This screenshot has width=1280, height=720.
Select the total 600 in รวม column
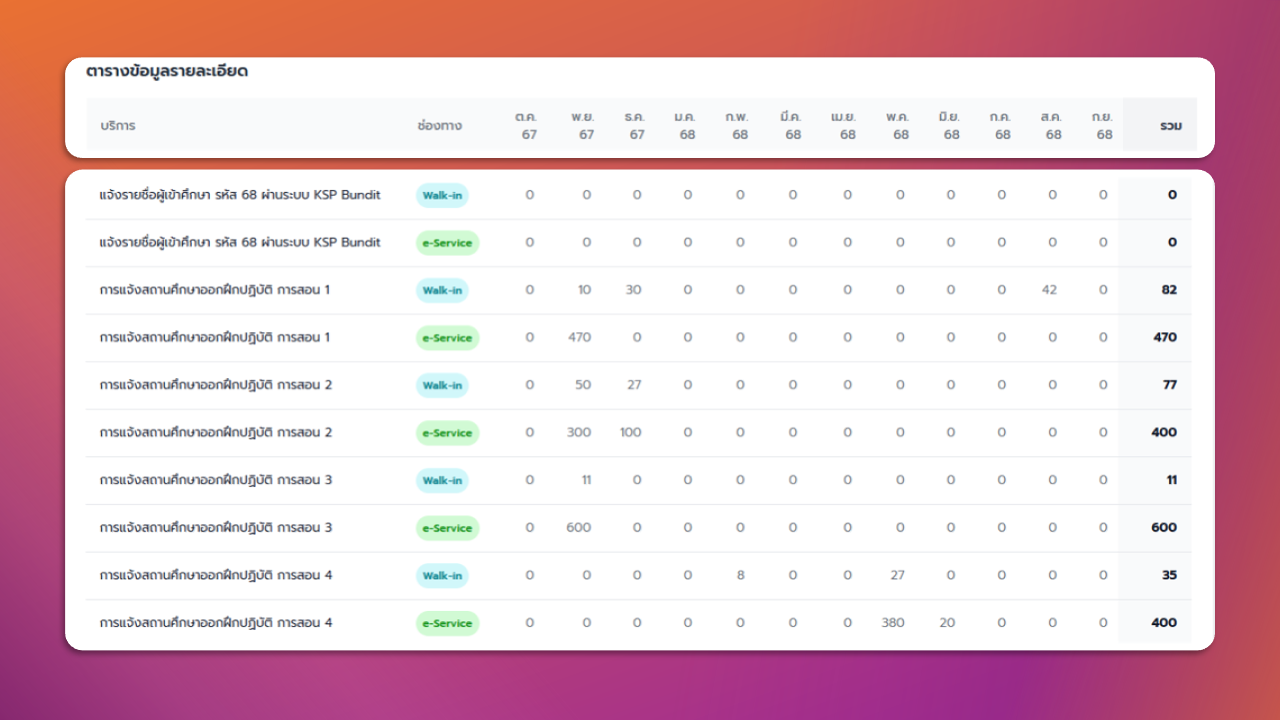pyautogui.click(x=1164, y=528)
